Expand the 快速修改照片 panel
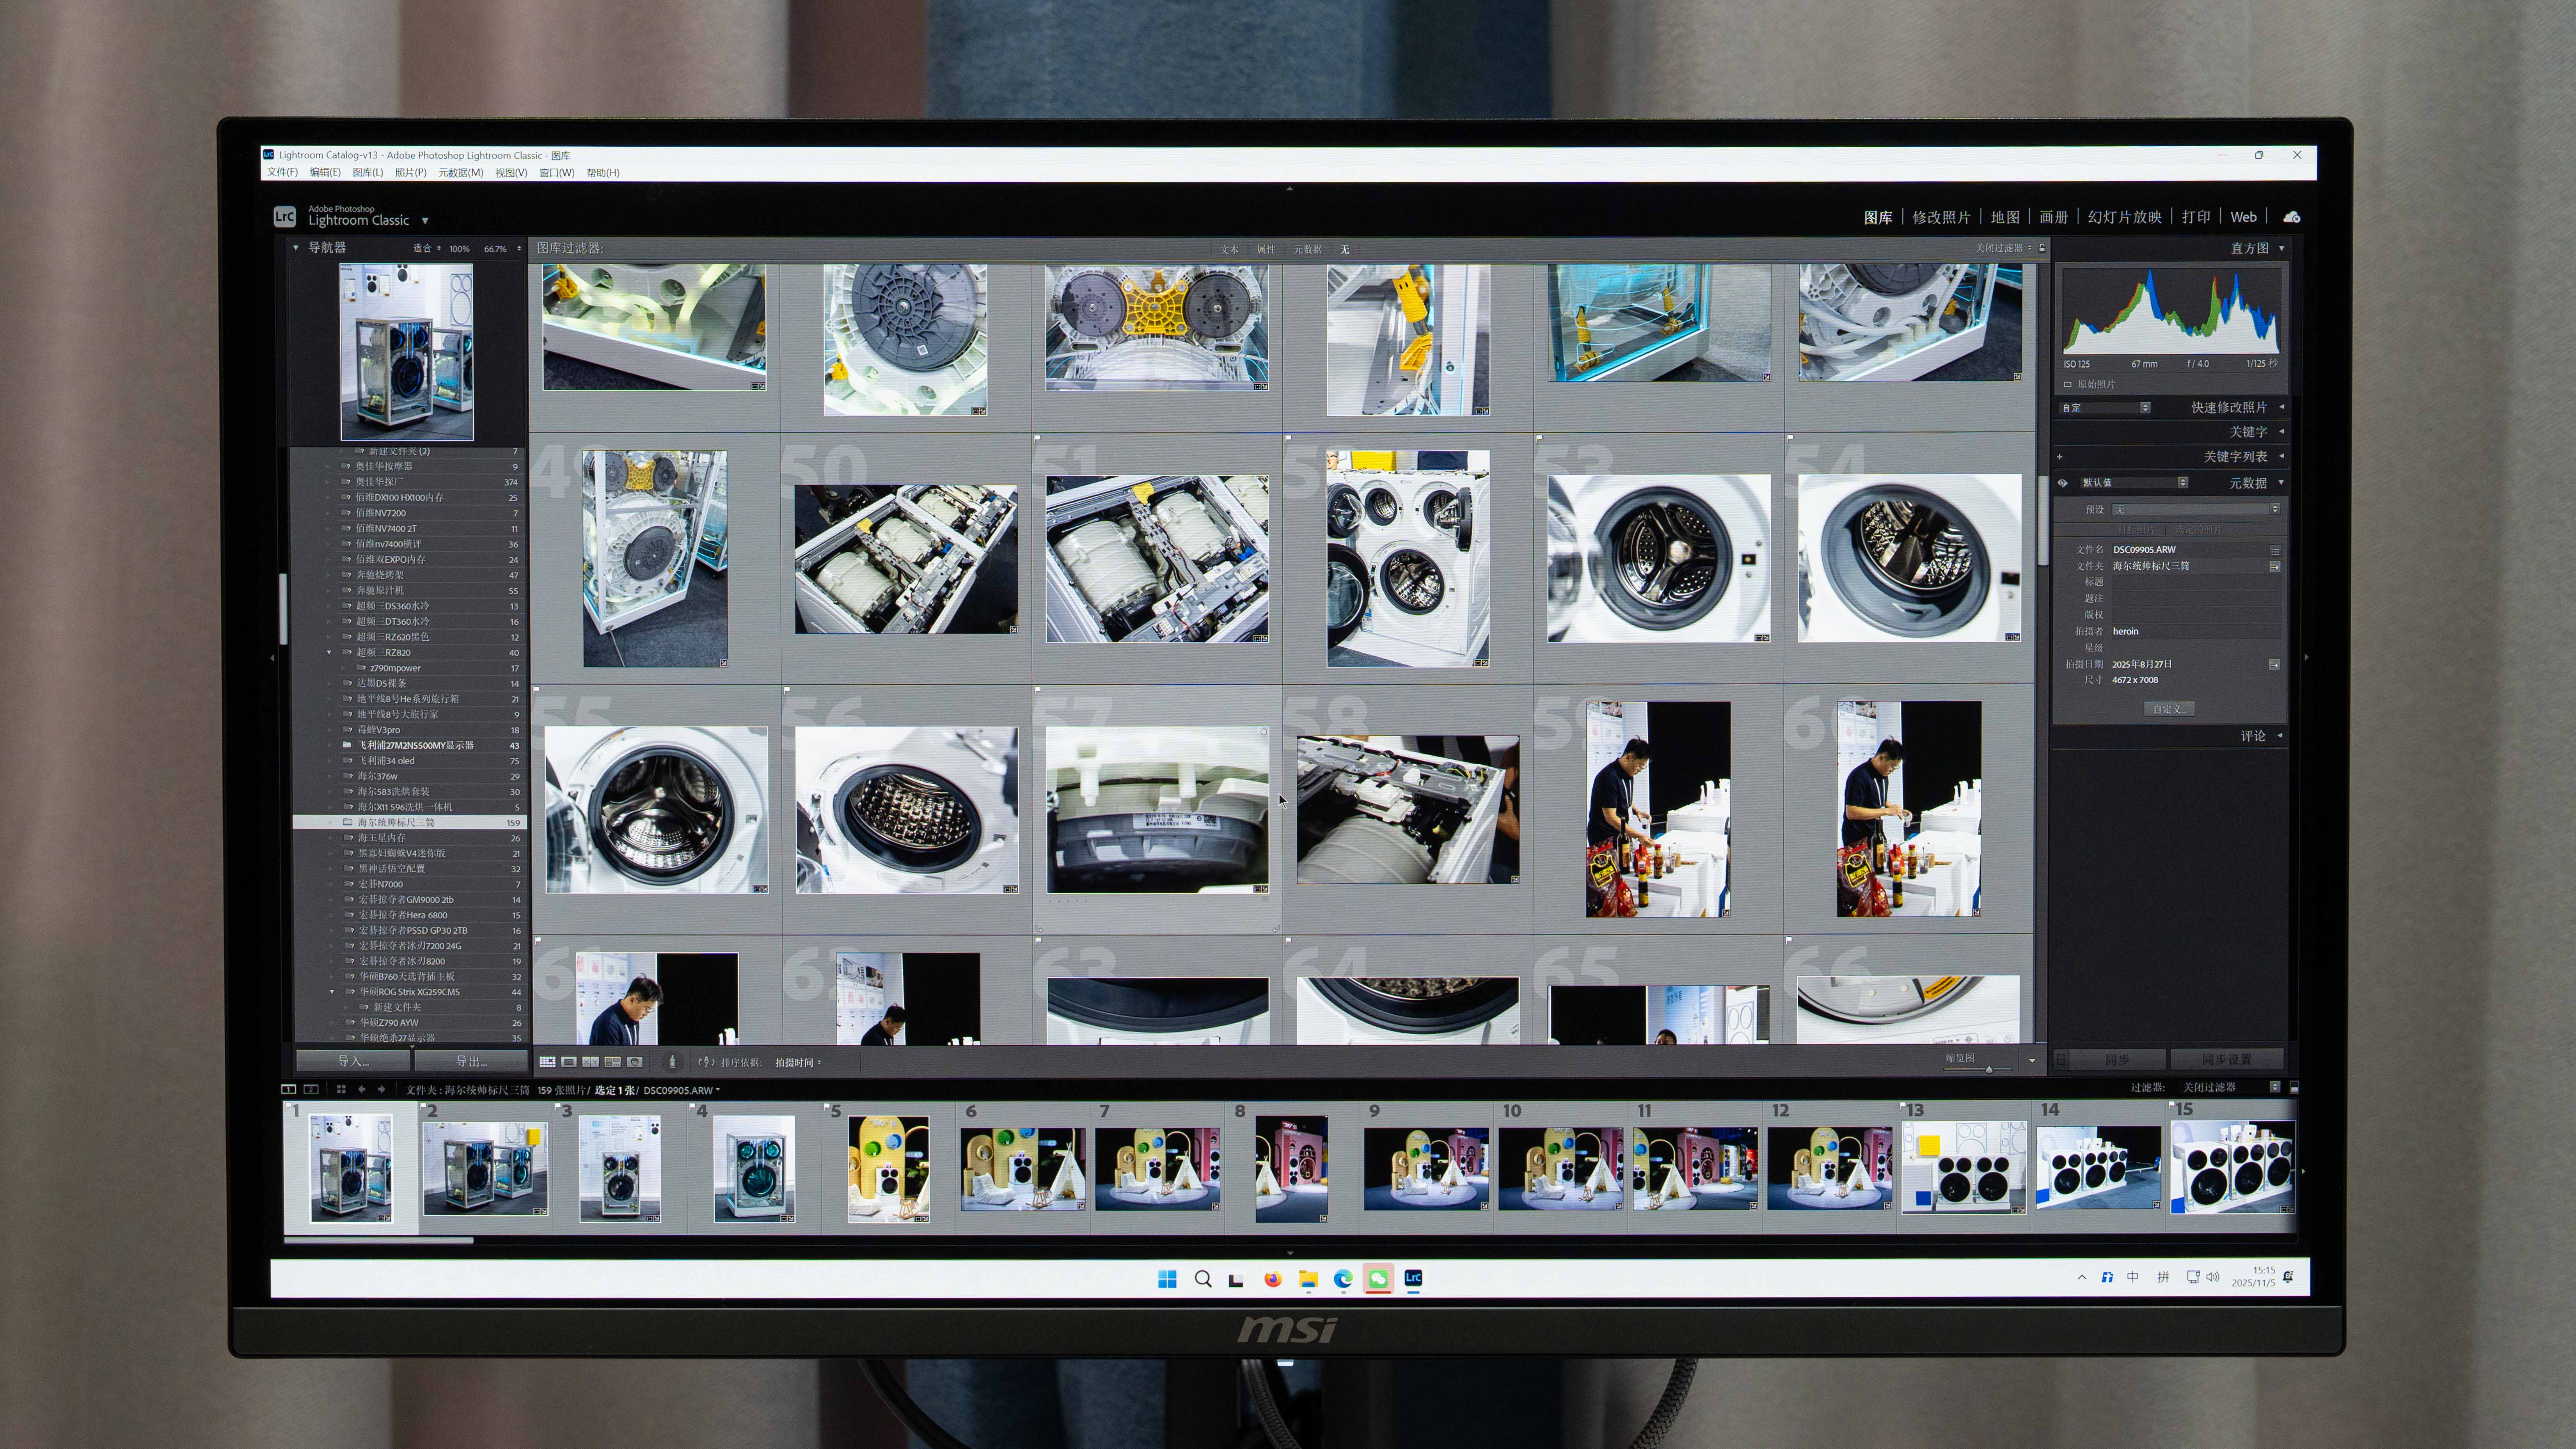 [2281, 407]
